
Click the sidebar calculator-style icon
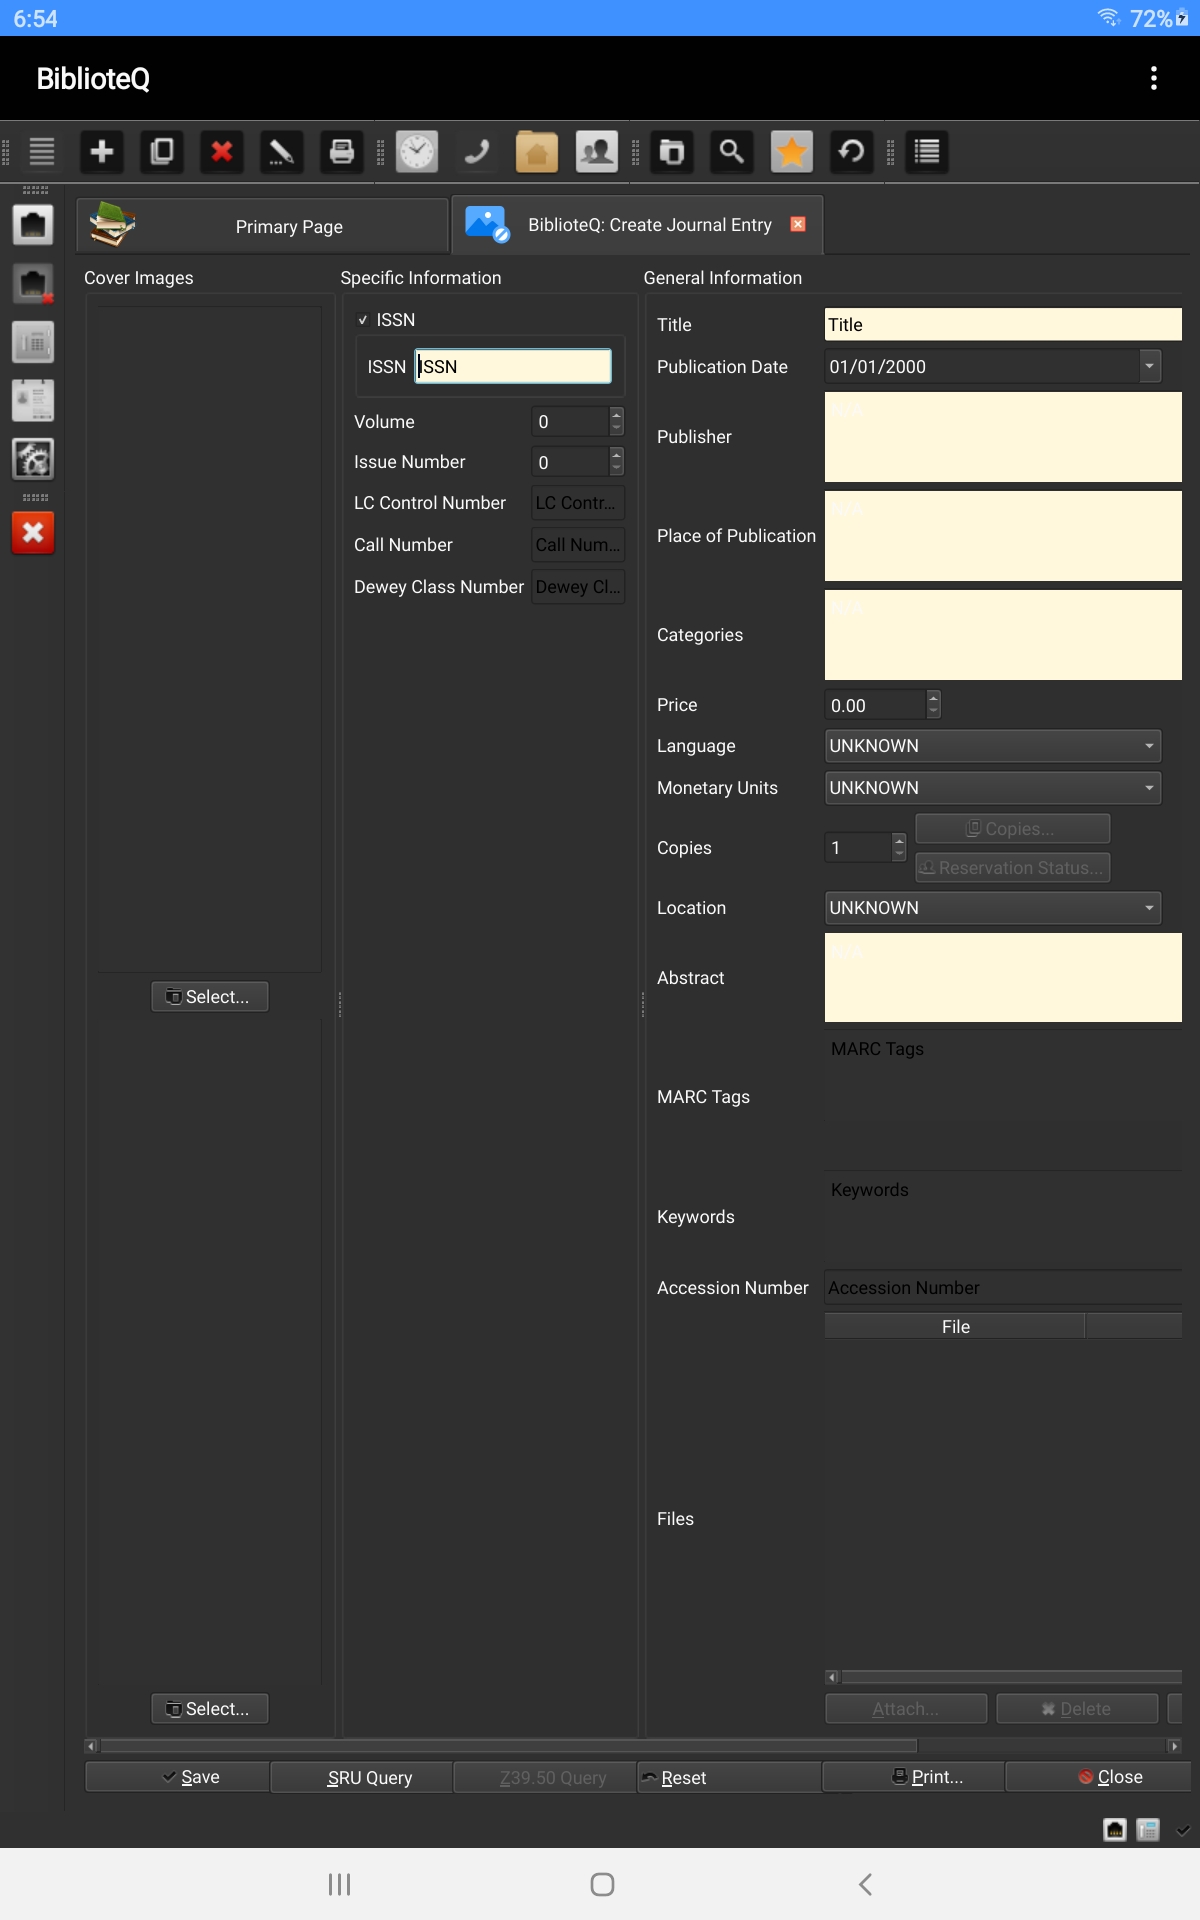pyautogui.click(x=33, y=342)
